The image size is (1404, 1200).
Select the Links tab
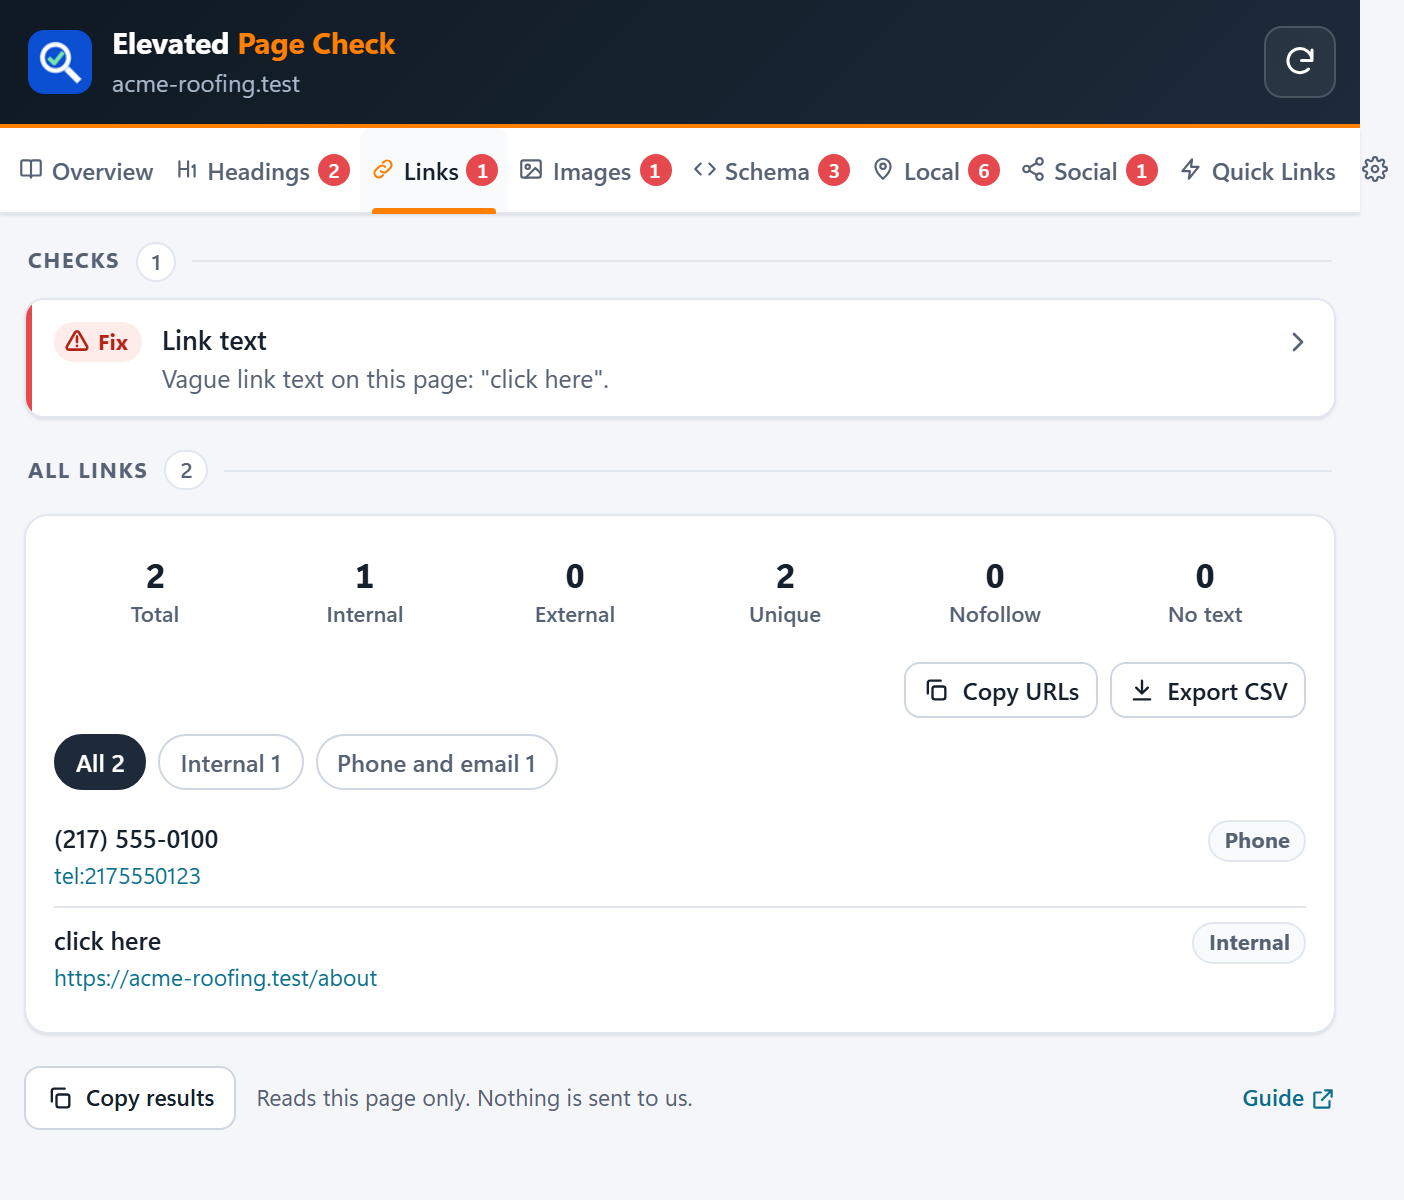click(x=434, y=172)
